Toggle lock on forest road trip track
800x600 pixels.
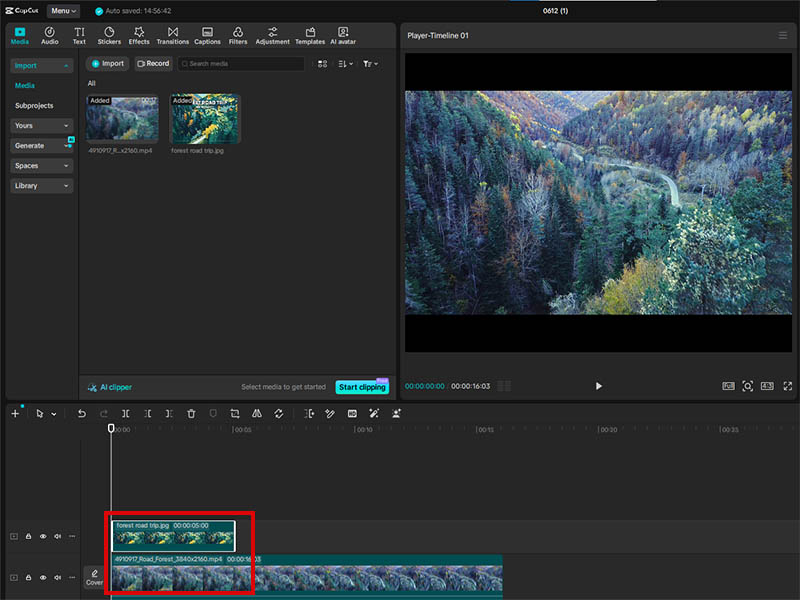click(x=29, y=536)
